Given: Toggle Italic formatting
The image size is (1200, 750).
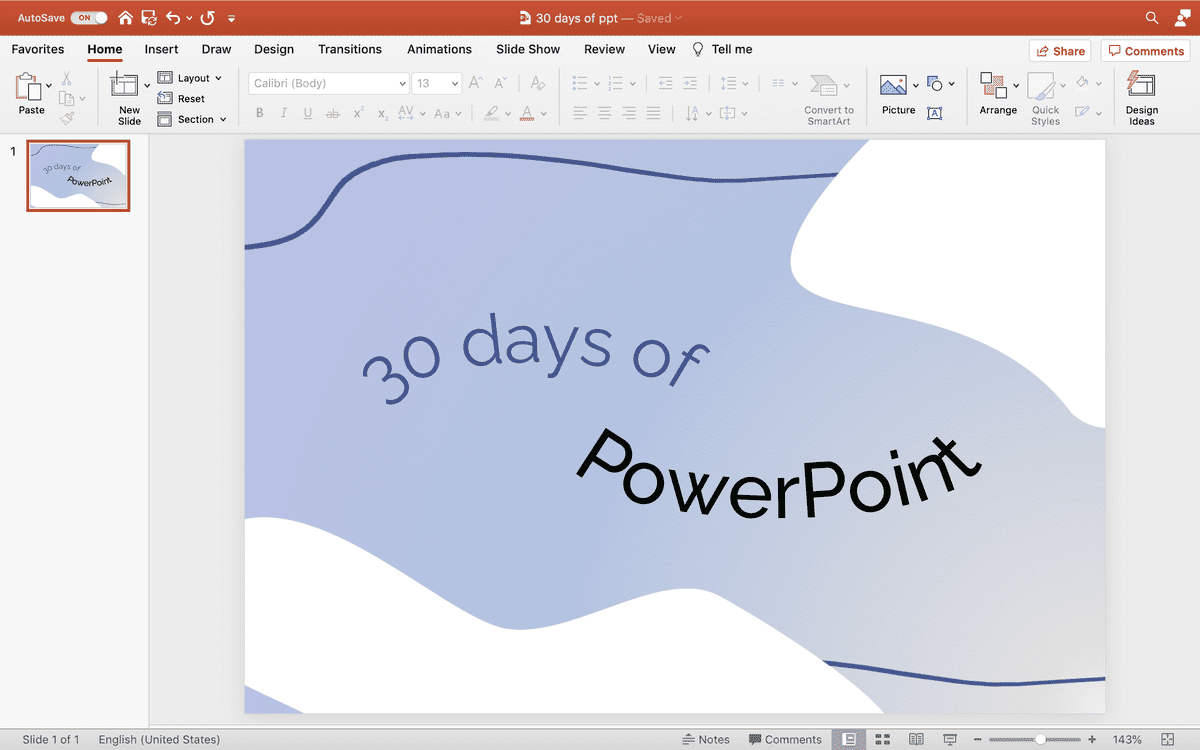Looking at the screenshot, I should tap(284, 114).
